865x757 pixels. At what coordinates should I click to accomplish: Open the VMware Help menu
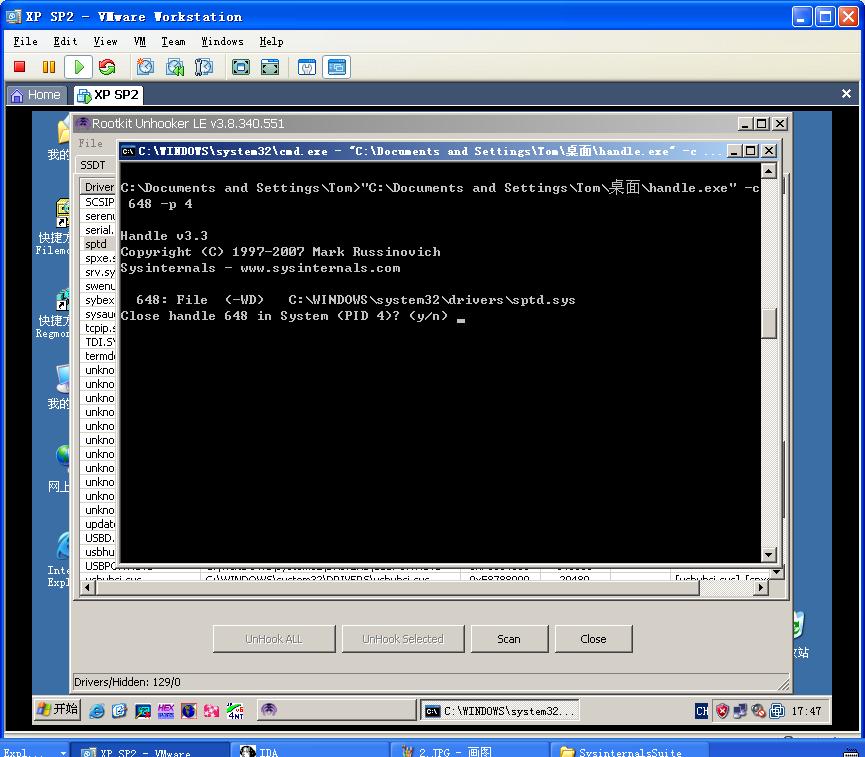click(271, 41)
